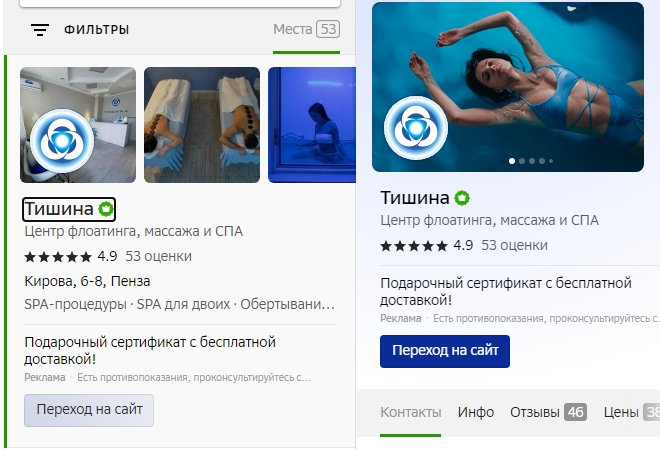Open the Инфо tab
This screenshot has width=660, height=450.
[x=476, y=412]
